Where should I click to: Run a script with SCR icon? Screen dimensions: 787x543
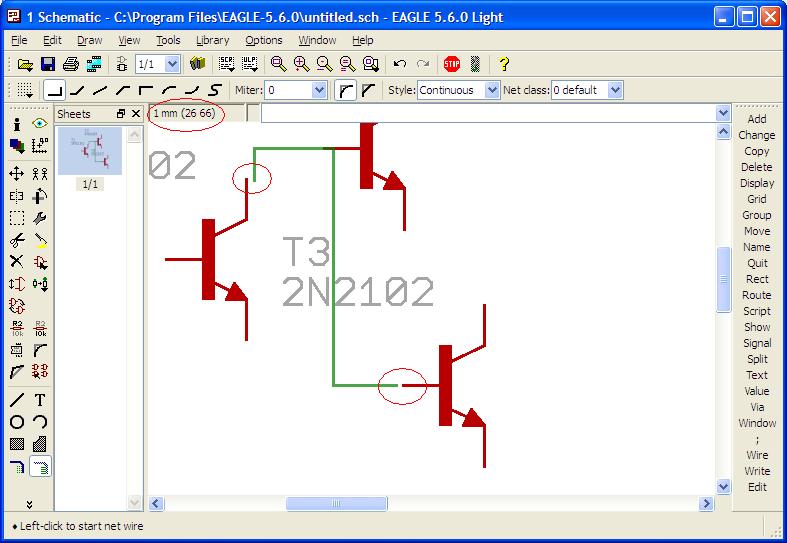(227, 64)
